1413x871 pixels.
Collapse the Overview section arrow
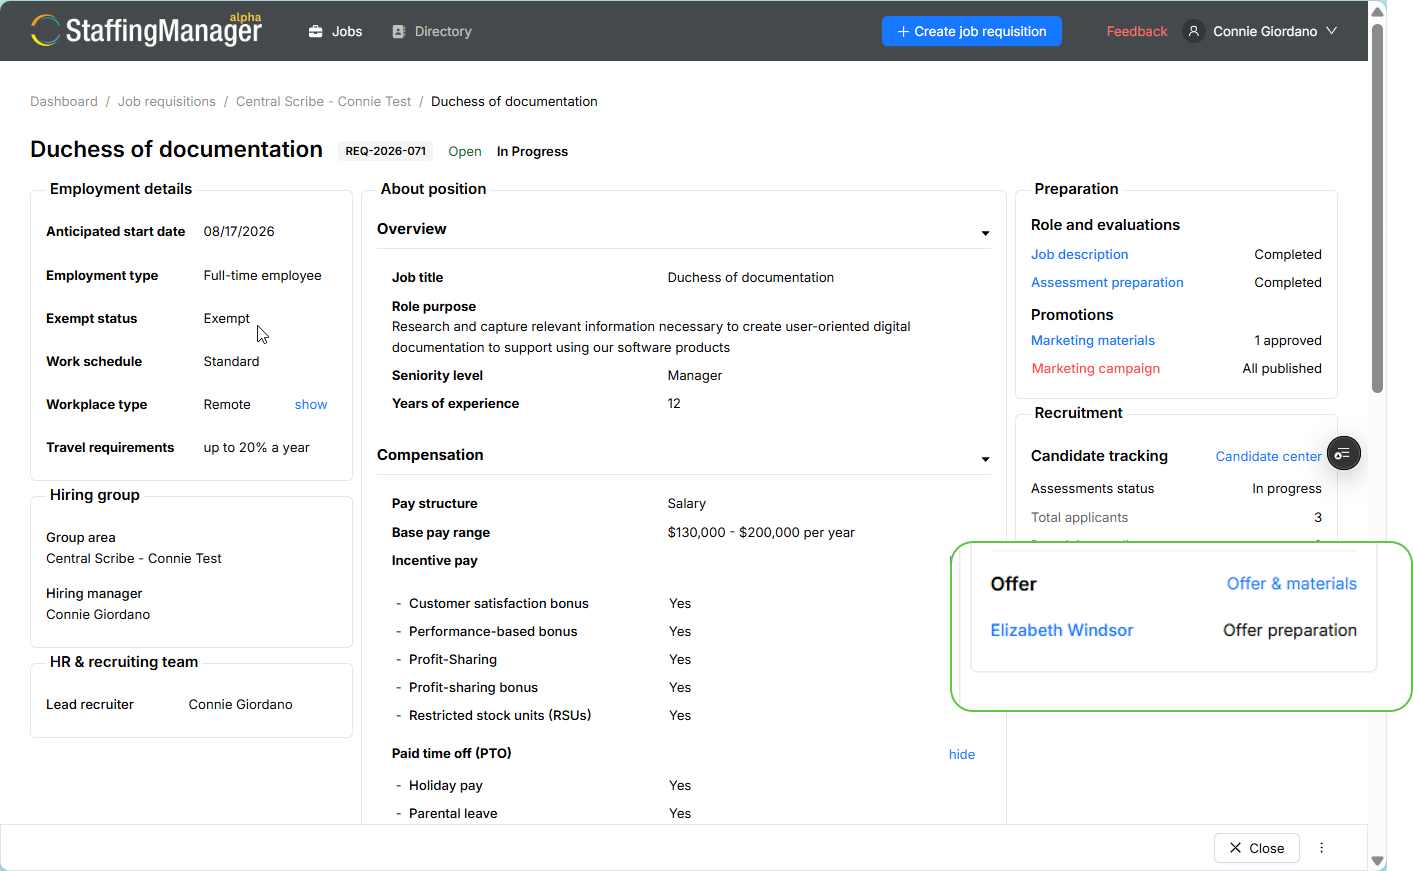[x=985, y=233]
